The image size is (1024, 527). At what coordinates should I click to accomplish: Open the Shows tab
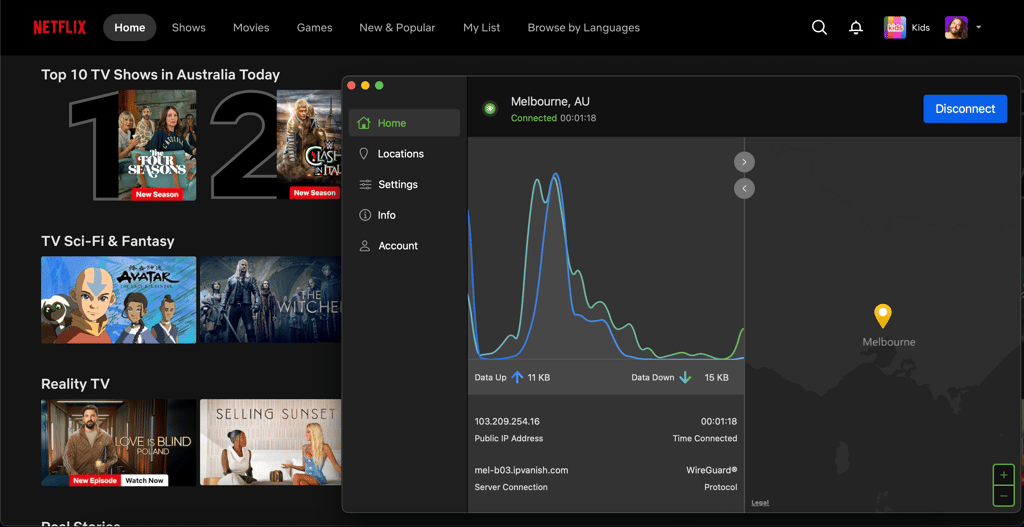[x=189, y=27]
